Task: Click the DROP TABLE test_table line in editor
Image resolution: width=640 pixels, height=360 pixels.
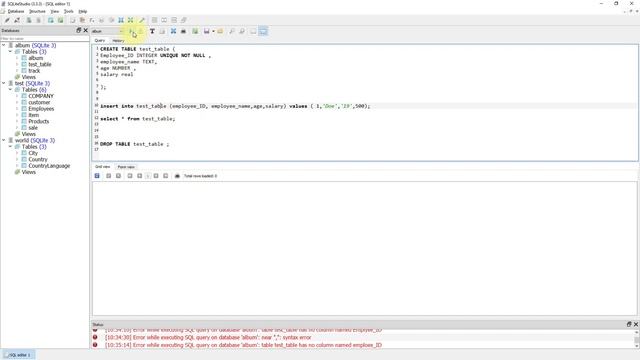Action: pos(134,144)
